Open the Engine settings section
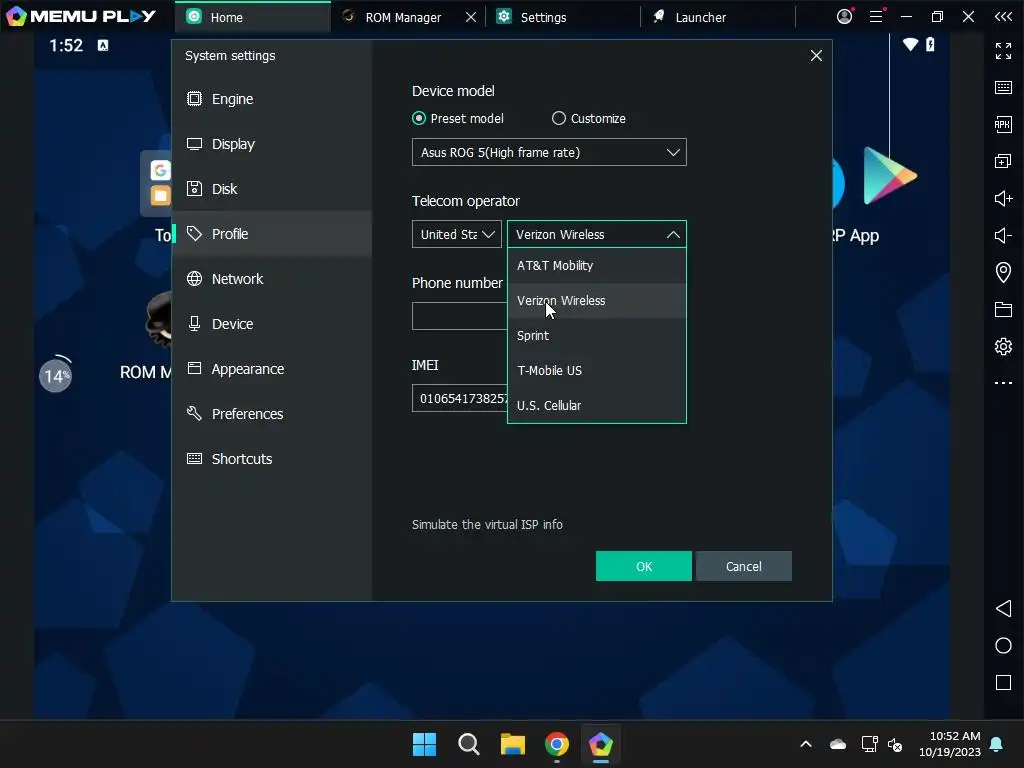This screenshot has width=1024, height=768. tap(272, 99)
